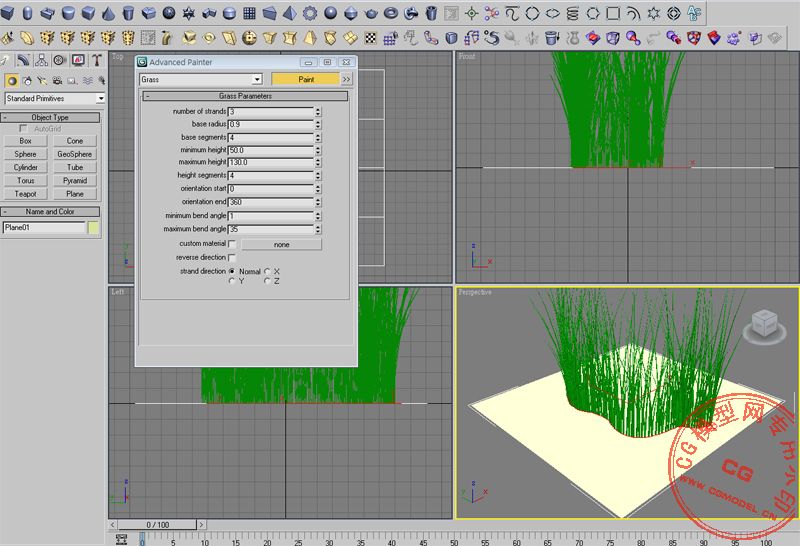
Task: Click the Text spline 'ABC' icon
Action: coord(694,13)
